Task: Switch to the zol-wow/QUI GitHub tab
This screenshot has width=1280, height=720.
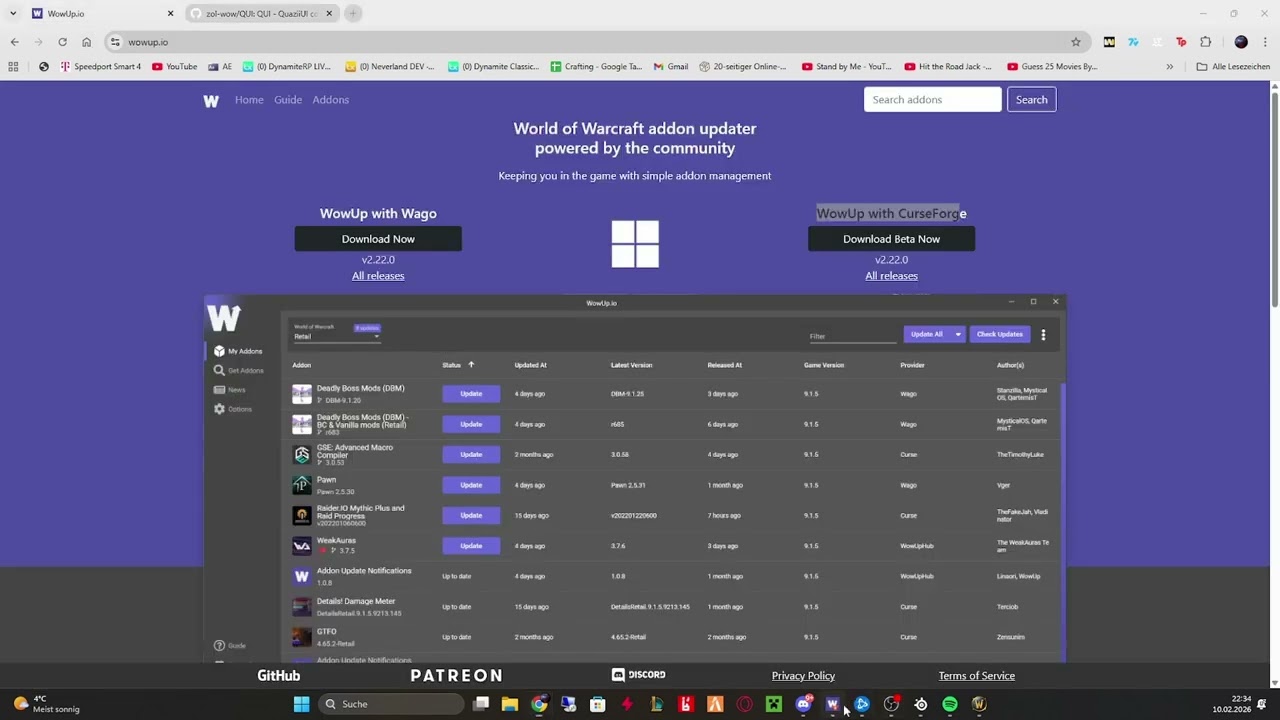Action: [x=262, y=14]
